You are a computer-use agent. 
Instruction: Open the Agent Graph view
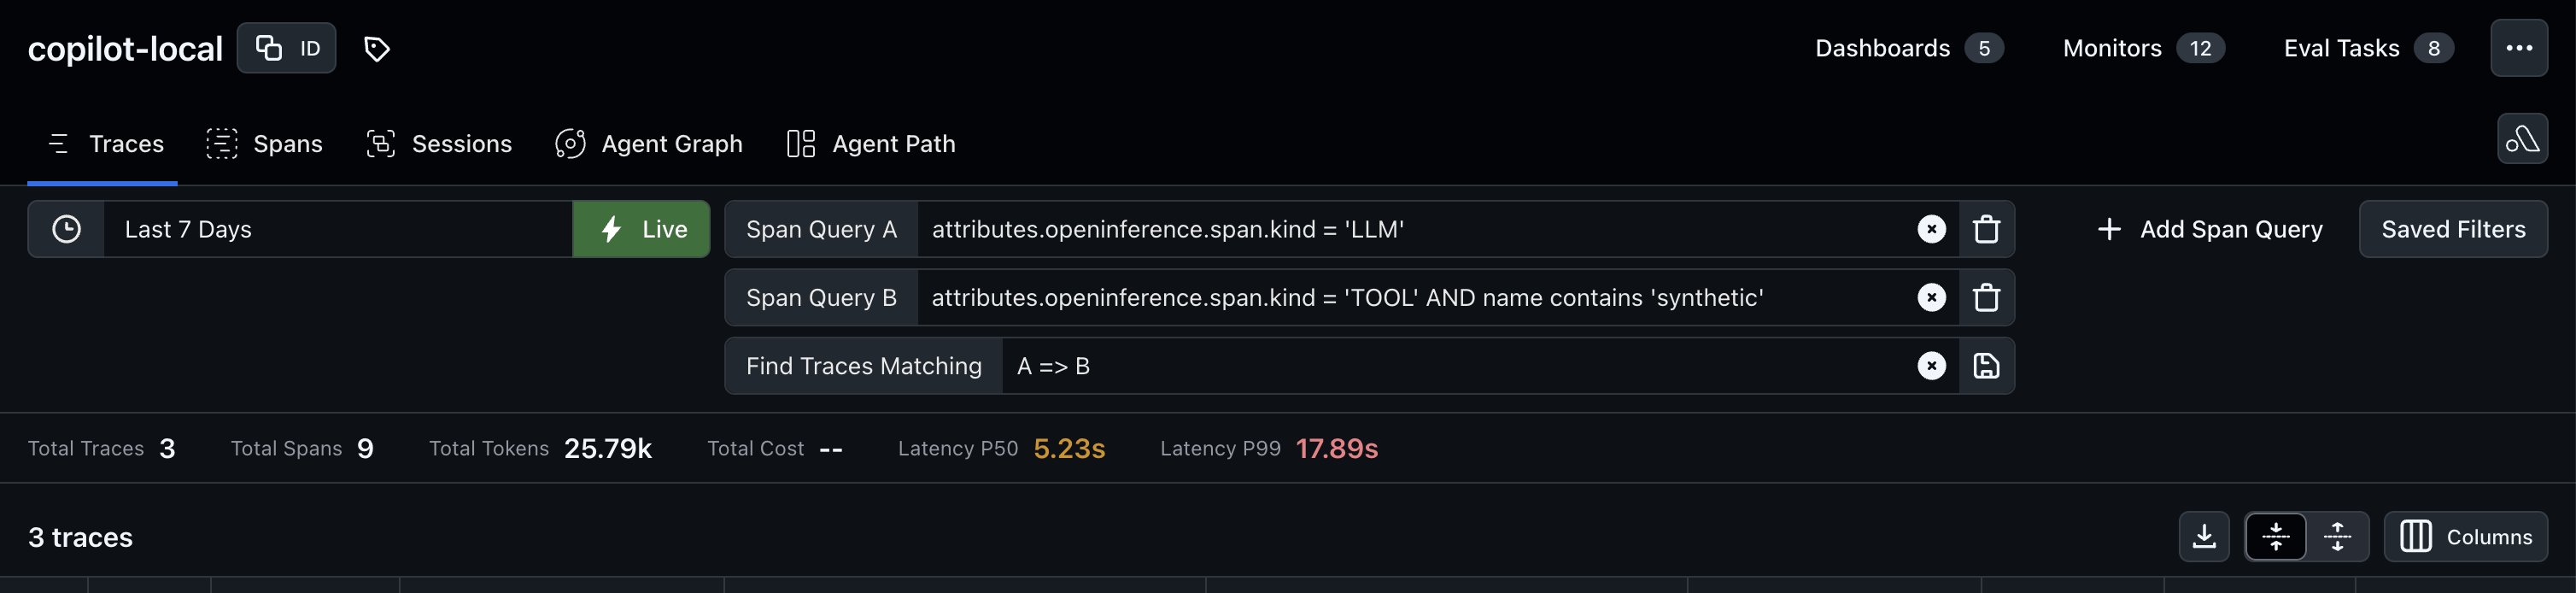pos(648,143)
